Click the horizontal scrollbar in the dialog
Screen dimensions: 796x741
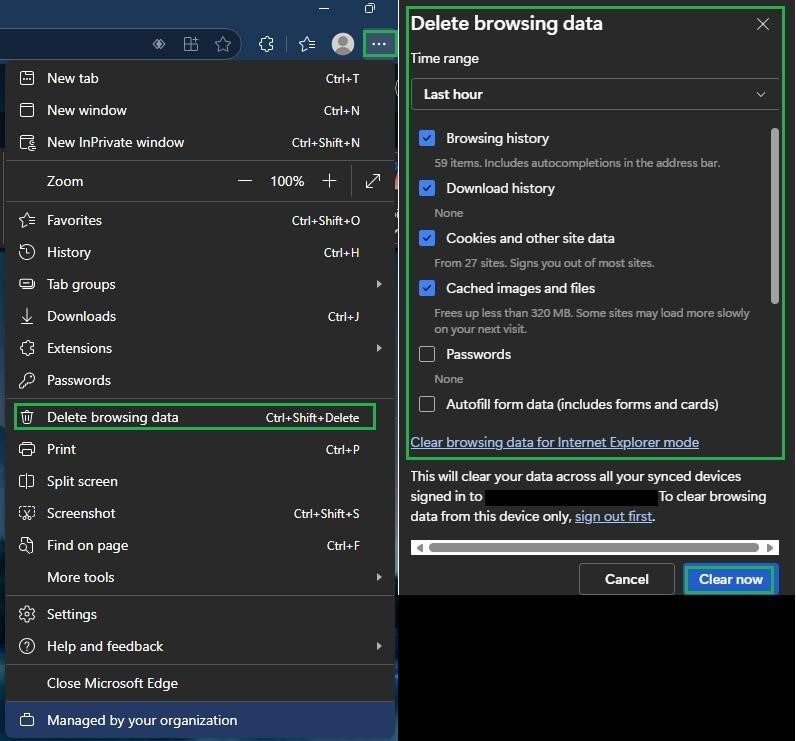594,547
